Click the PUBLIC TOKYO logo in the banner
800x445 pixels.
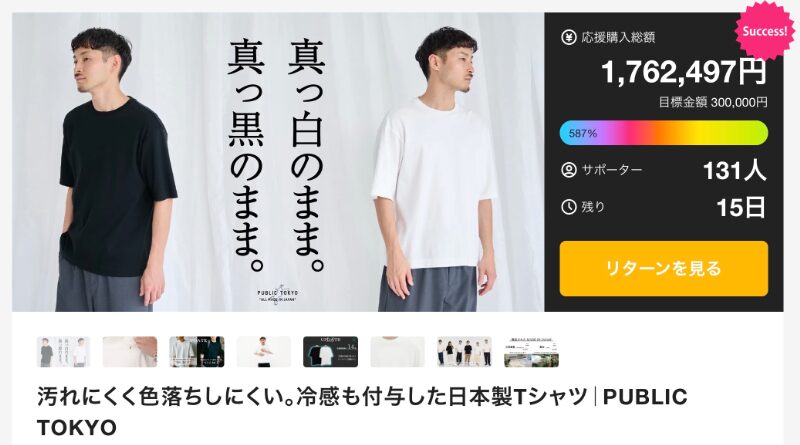[277, 295]
